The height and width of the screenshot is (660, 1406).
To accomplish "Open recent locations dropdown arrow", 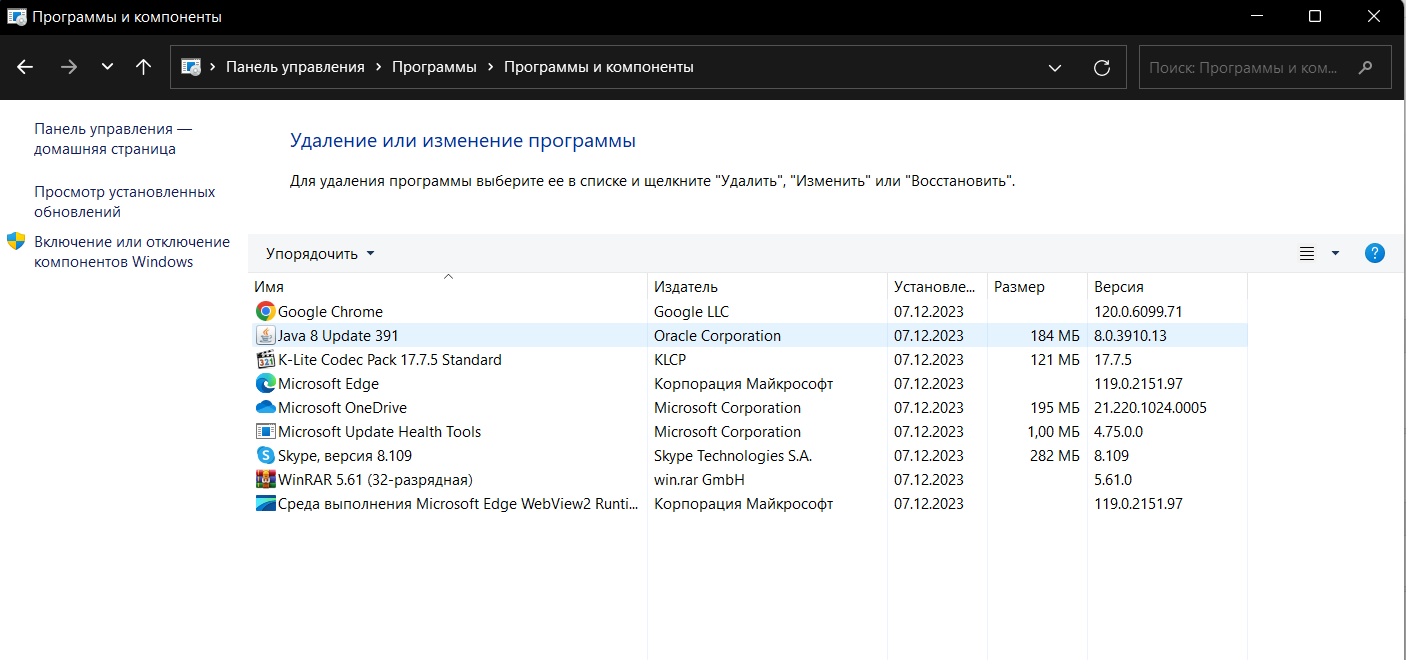I will click(x=107, y=67).
